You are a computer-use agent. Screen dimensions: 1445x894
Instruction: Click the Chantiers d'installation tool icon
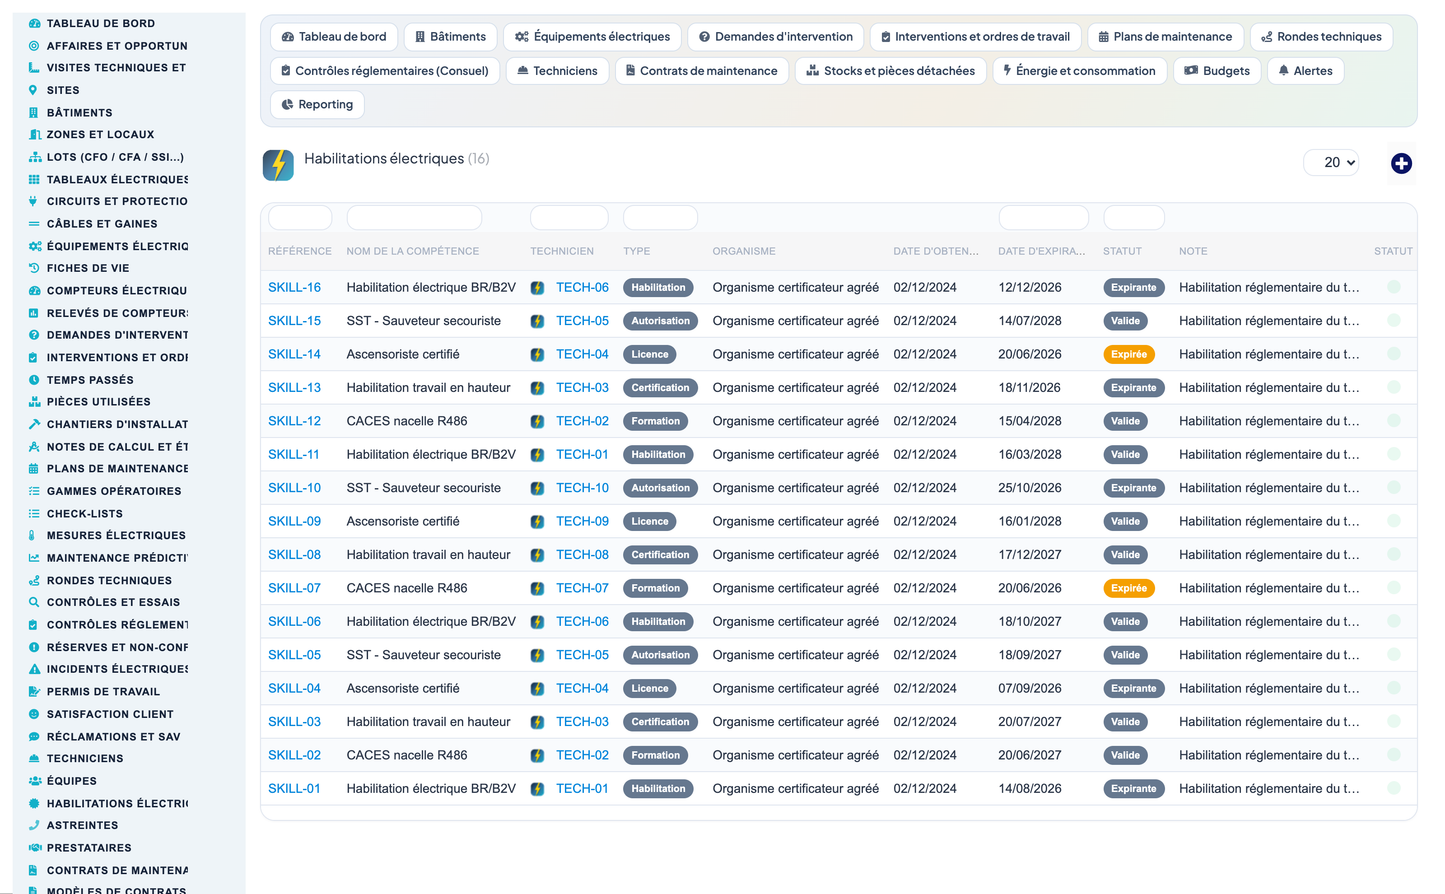click(34, 424)
